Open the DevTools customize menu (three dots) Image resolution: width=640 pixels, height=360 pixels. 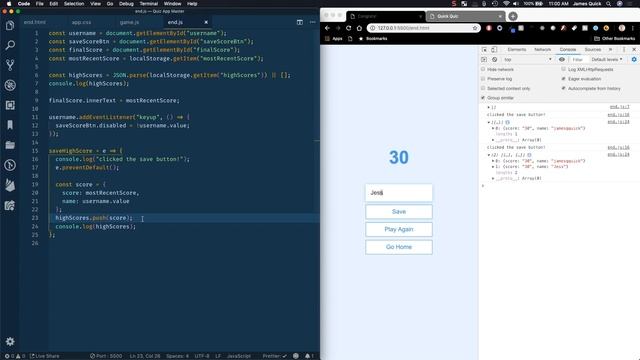[x=624, y=49]
